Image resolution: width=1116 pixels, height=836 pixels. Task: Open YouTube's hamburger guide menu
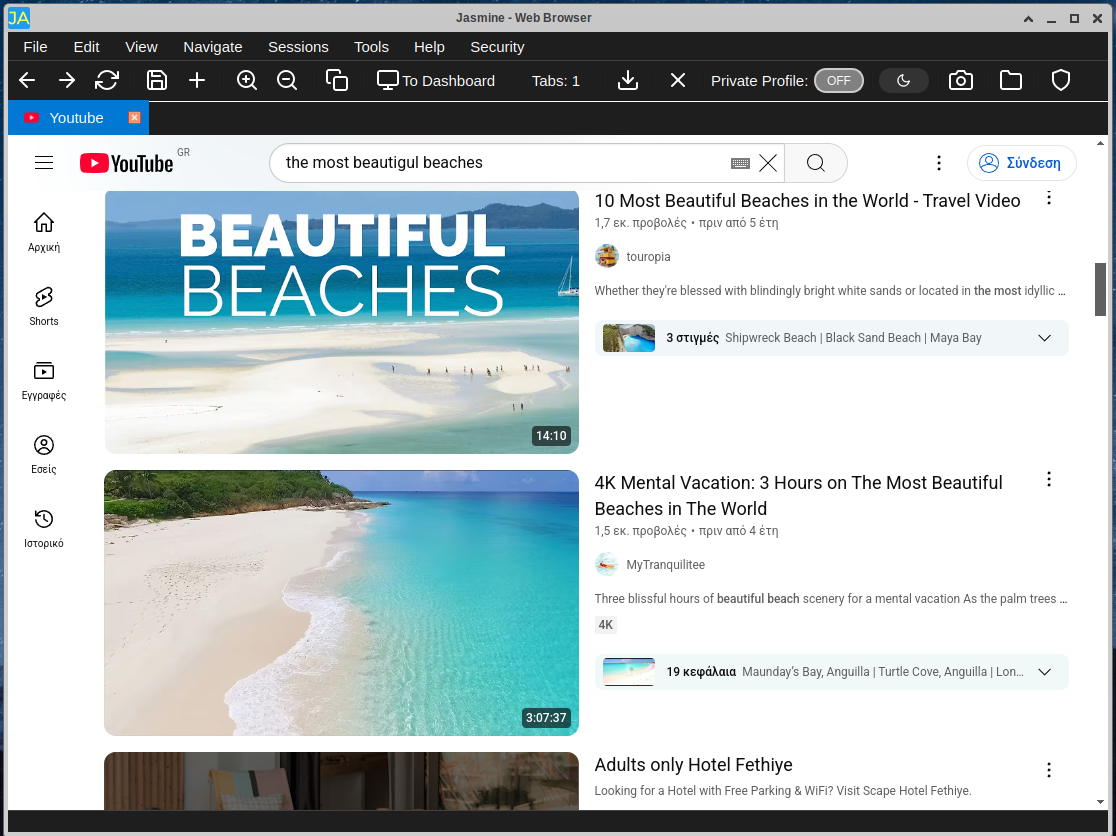click(x=44, y=163)
